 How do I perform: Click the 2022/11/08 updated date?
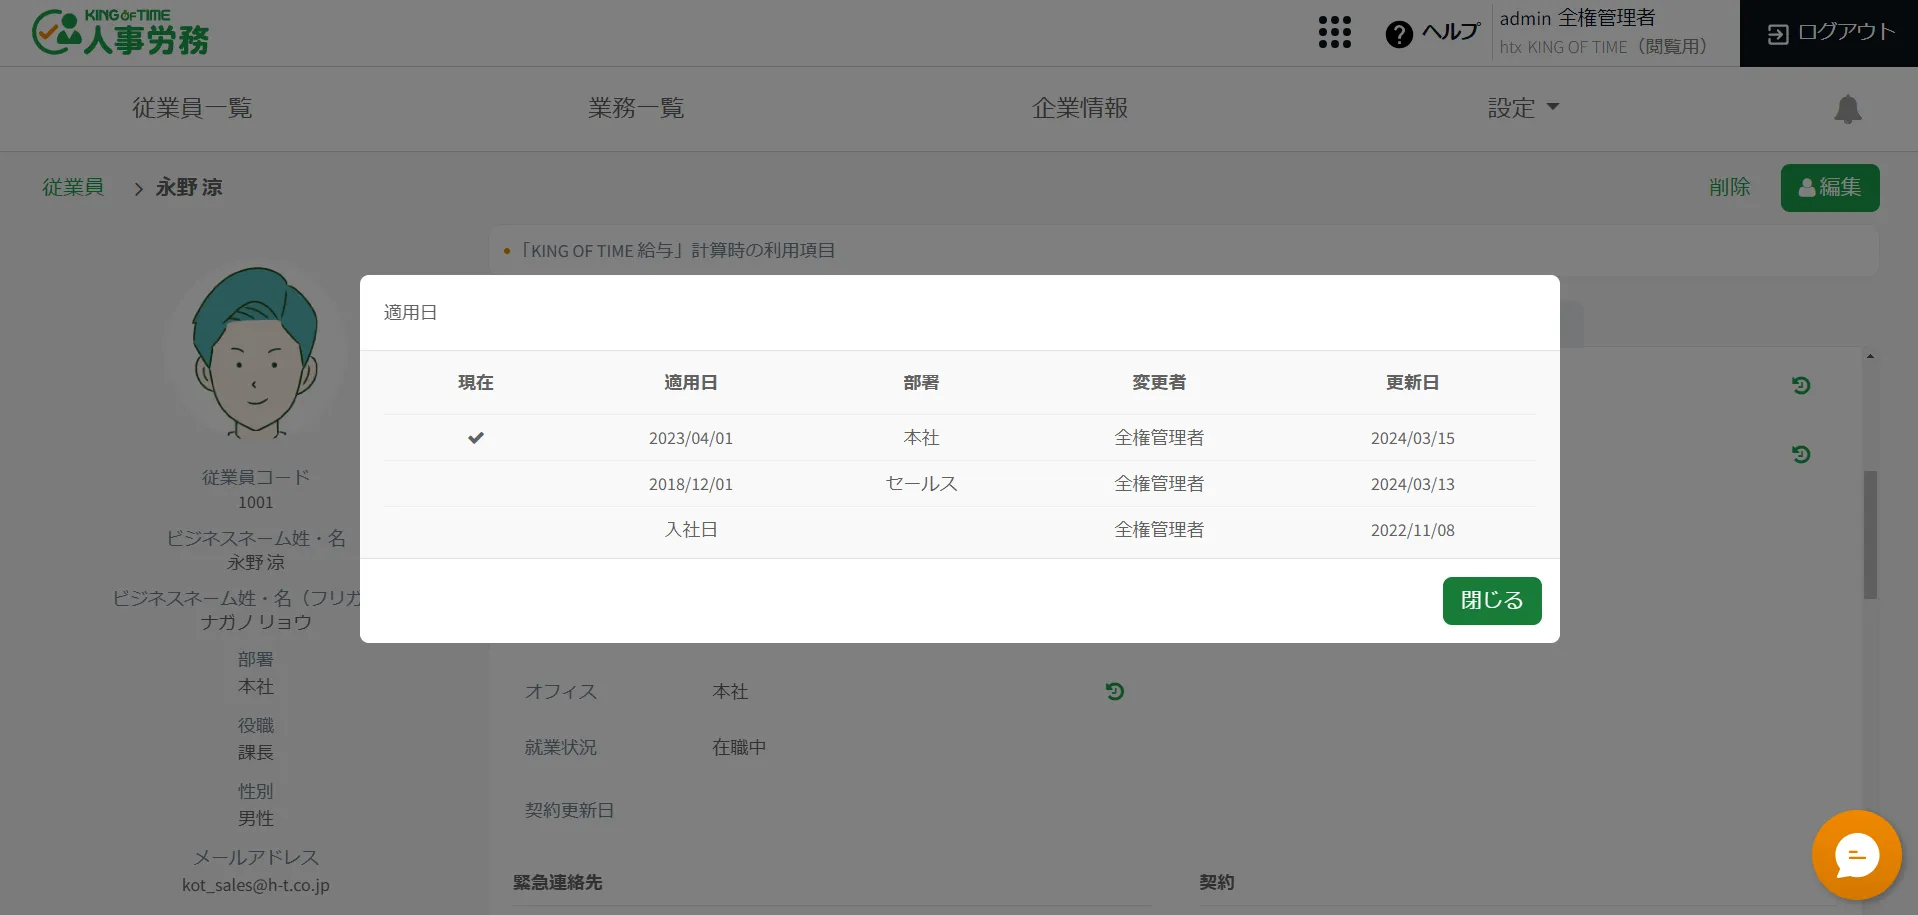pos(1412,530)
